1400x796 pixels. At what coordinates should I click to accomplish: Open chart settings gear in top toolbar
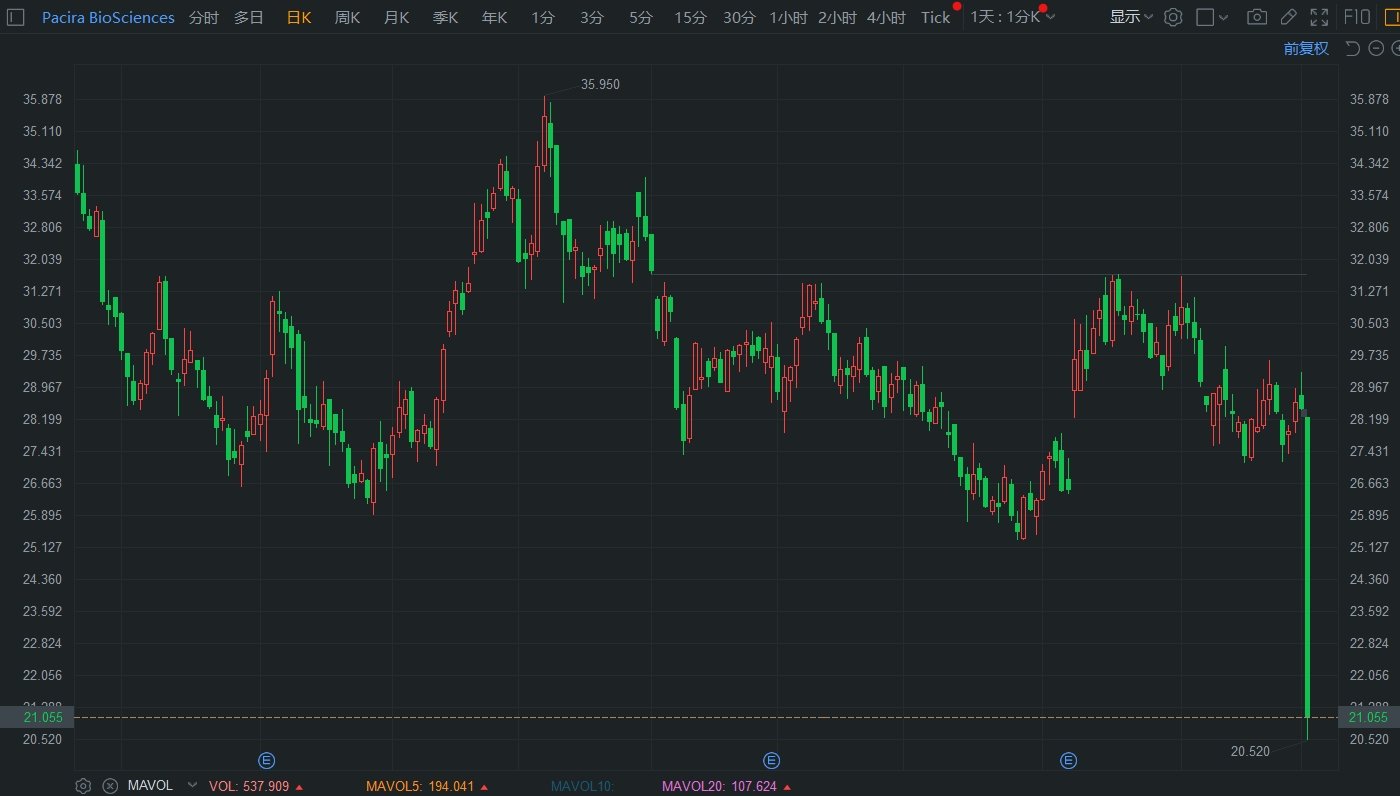click(1173, 17)
